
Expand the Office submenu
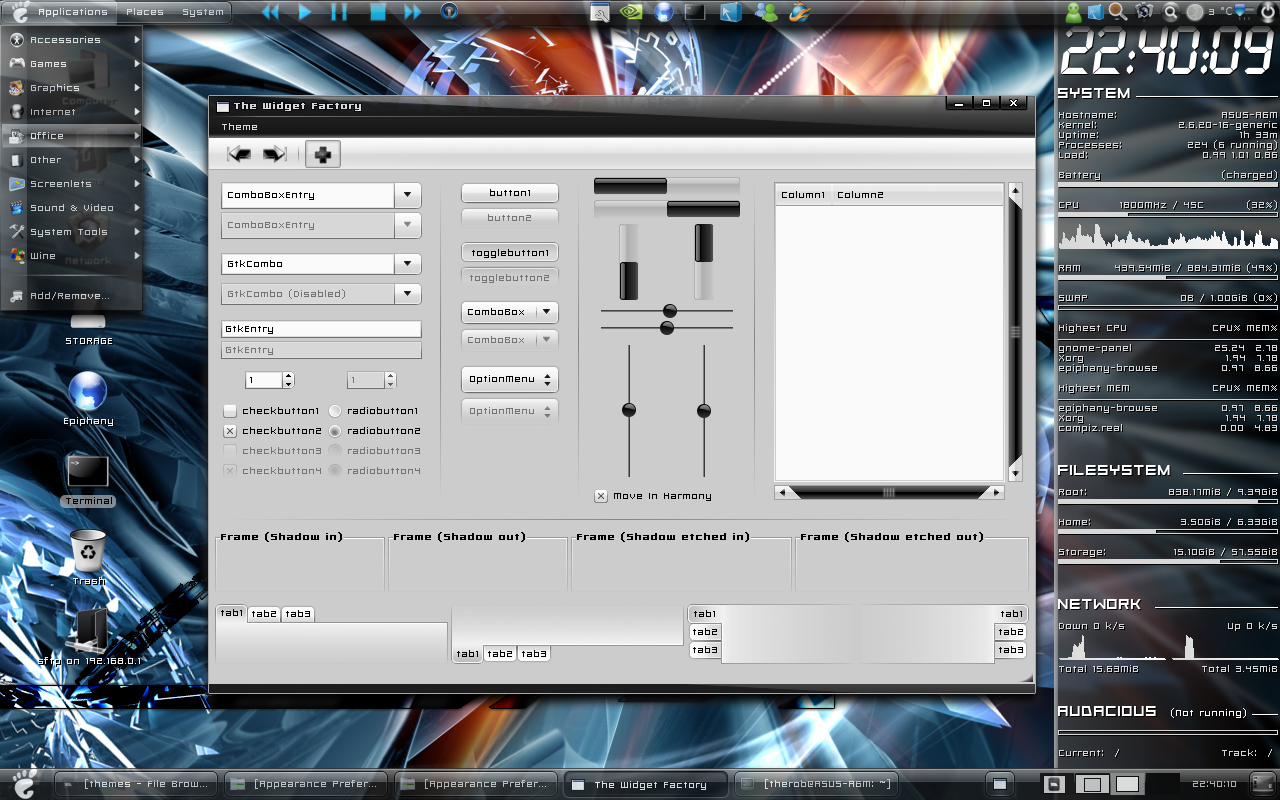[x=72, y=136]
